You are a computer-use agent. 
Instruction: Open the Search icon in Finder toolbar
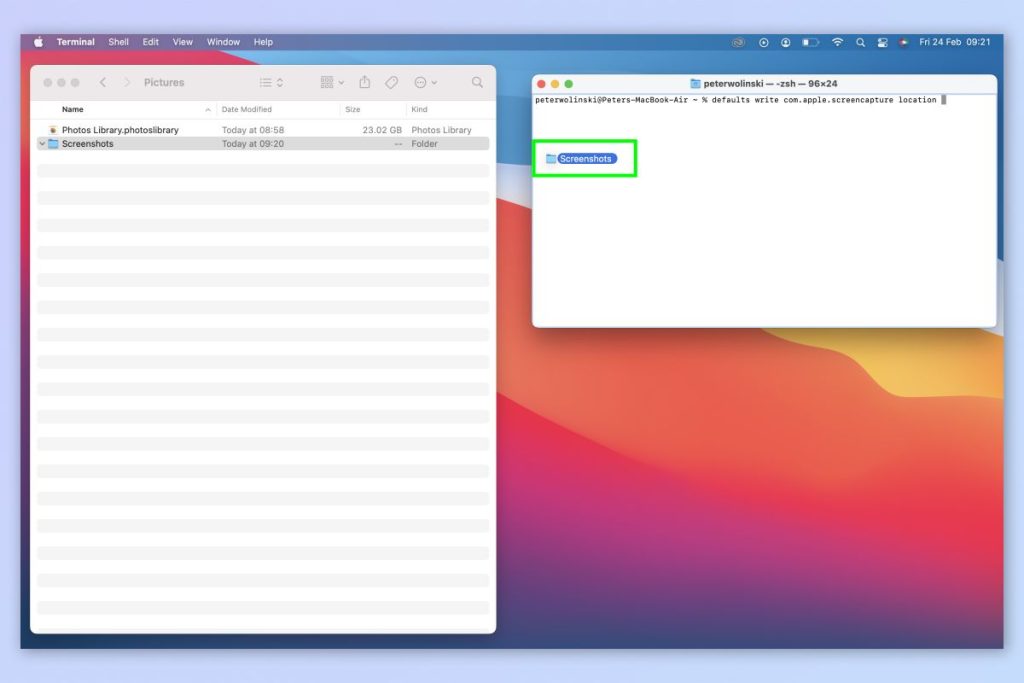(477, 82)
